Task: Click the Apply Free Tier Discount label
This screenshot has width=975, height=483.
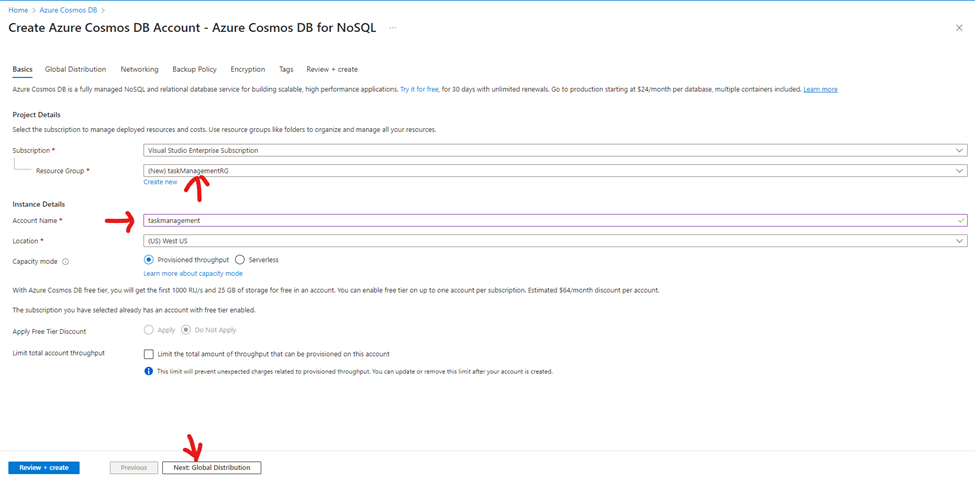Action: 49,331
